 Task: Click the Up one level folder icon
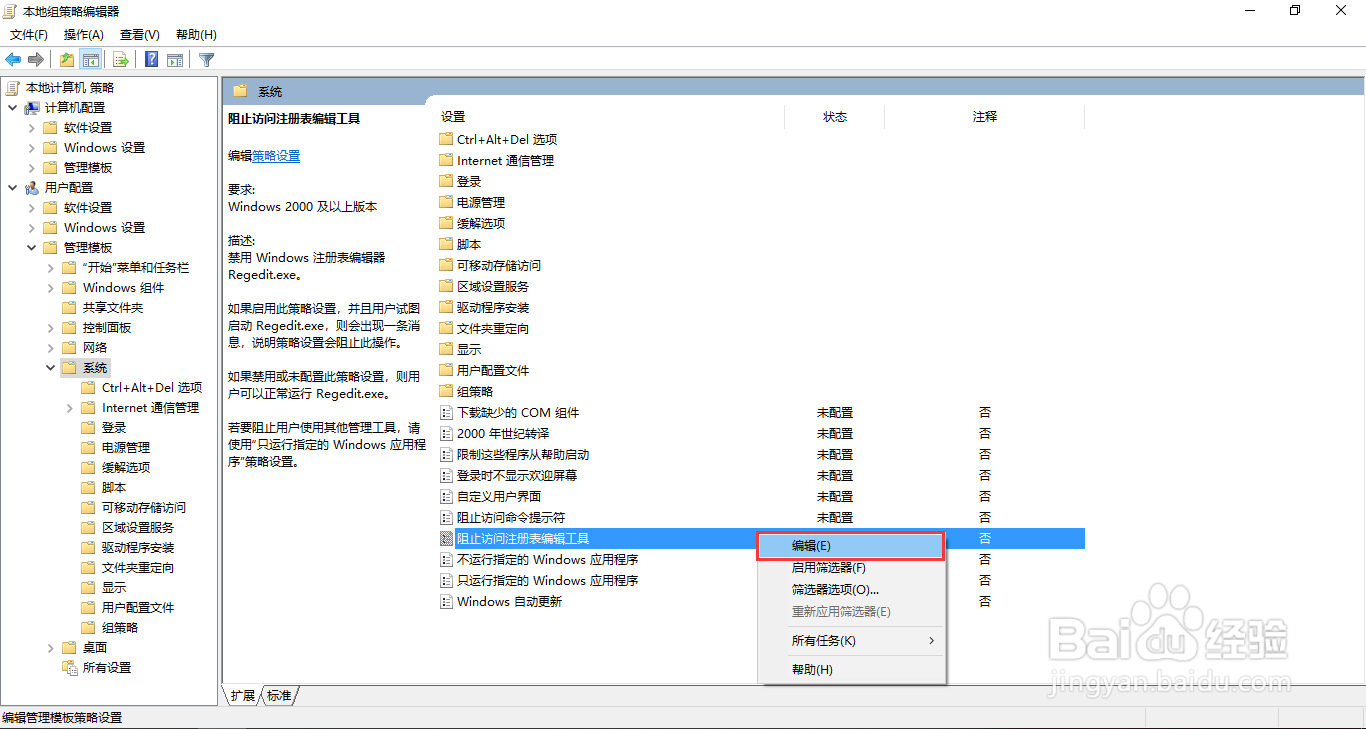pyautogui.click(x=65, y=59)
